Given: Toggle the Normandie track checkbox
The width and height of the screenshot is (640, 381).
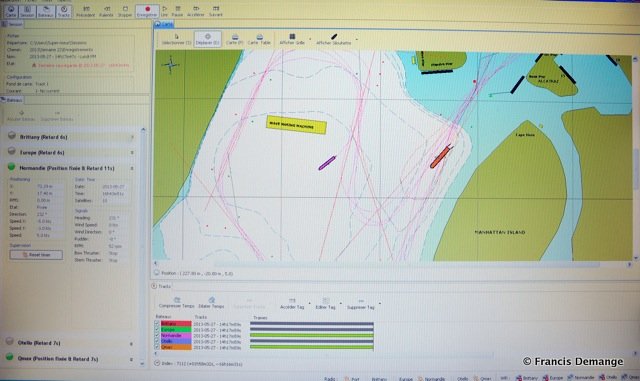Looking at the screenshot, I should 157,336.
